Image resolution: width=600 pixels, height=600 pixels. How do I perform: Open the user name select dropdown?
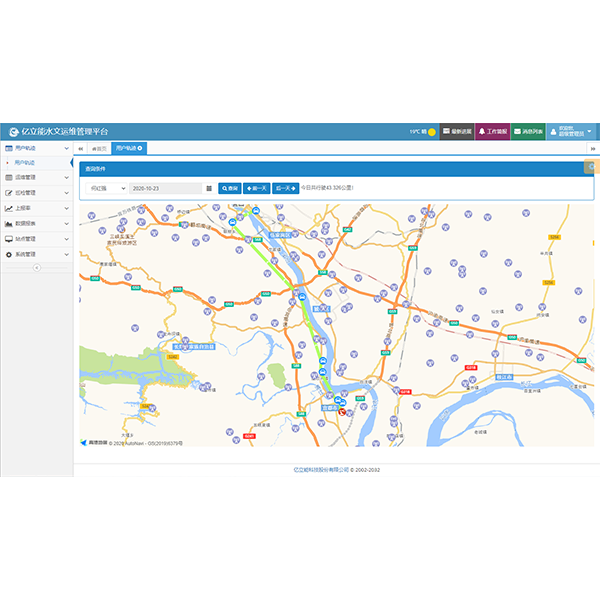[106, 188]
